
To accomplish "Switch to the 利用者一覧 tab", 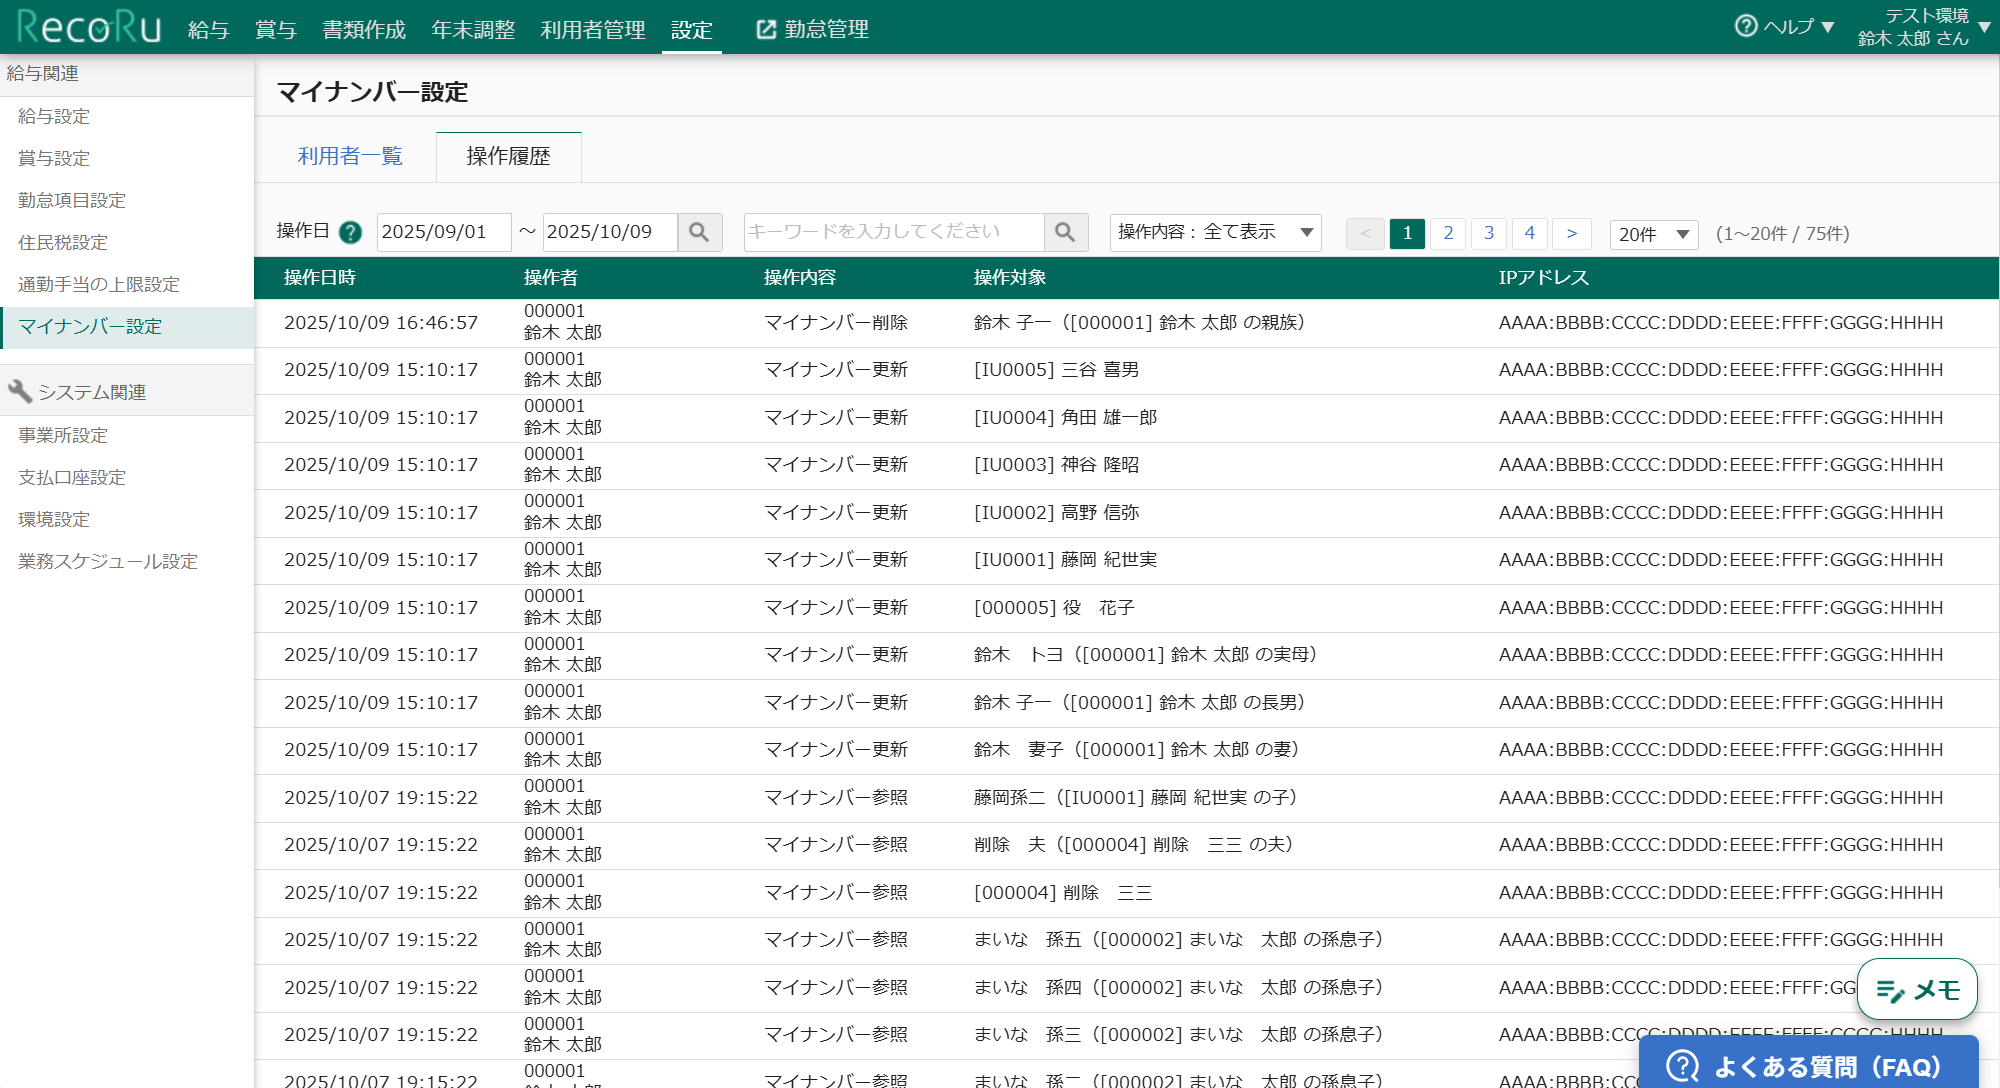I will click(x=350, y=156).
